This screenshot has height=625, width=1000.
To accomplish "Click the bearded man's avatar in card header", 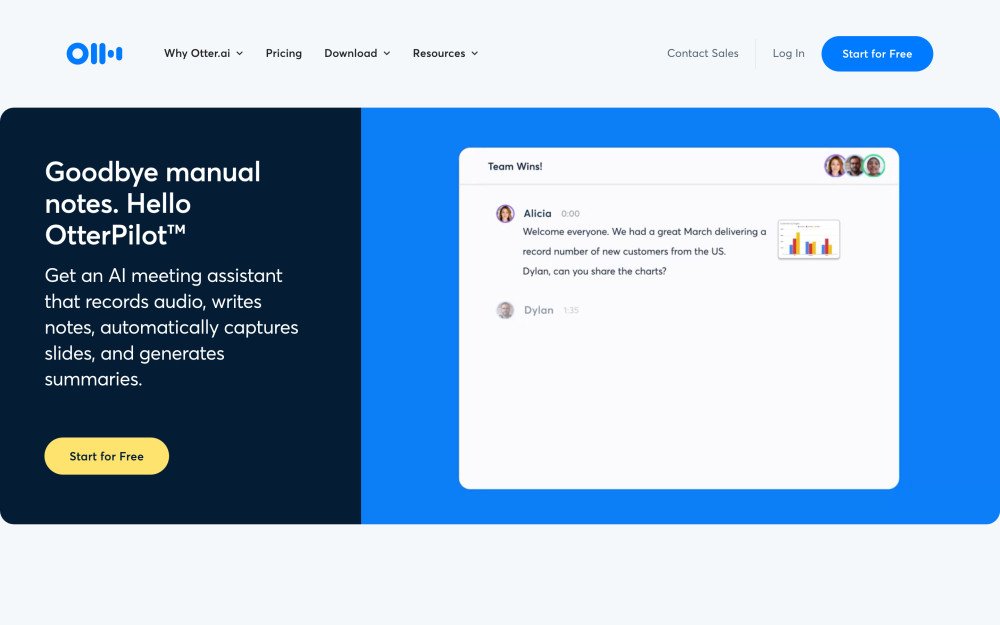I will [x=855, y=166].
